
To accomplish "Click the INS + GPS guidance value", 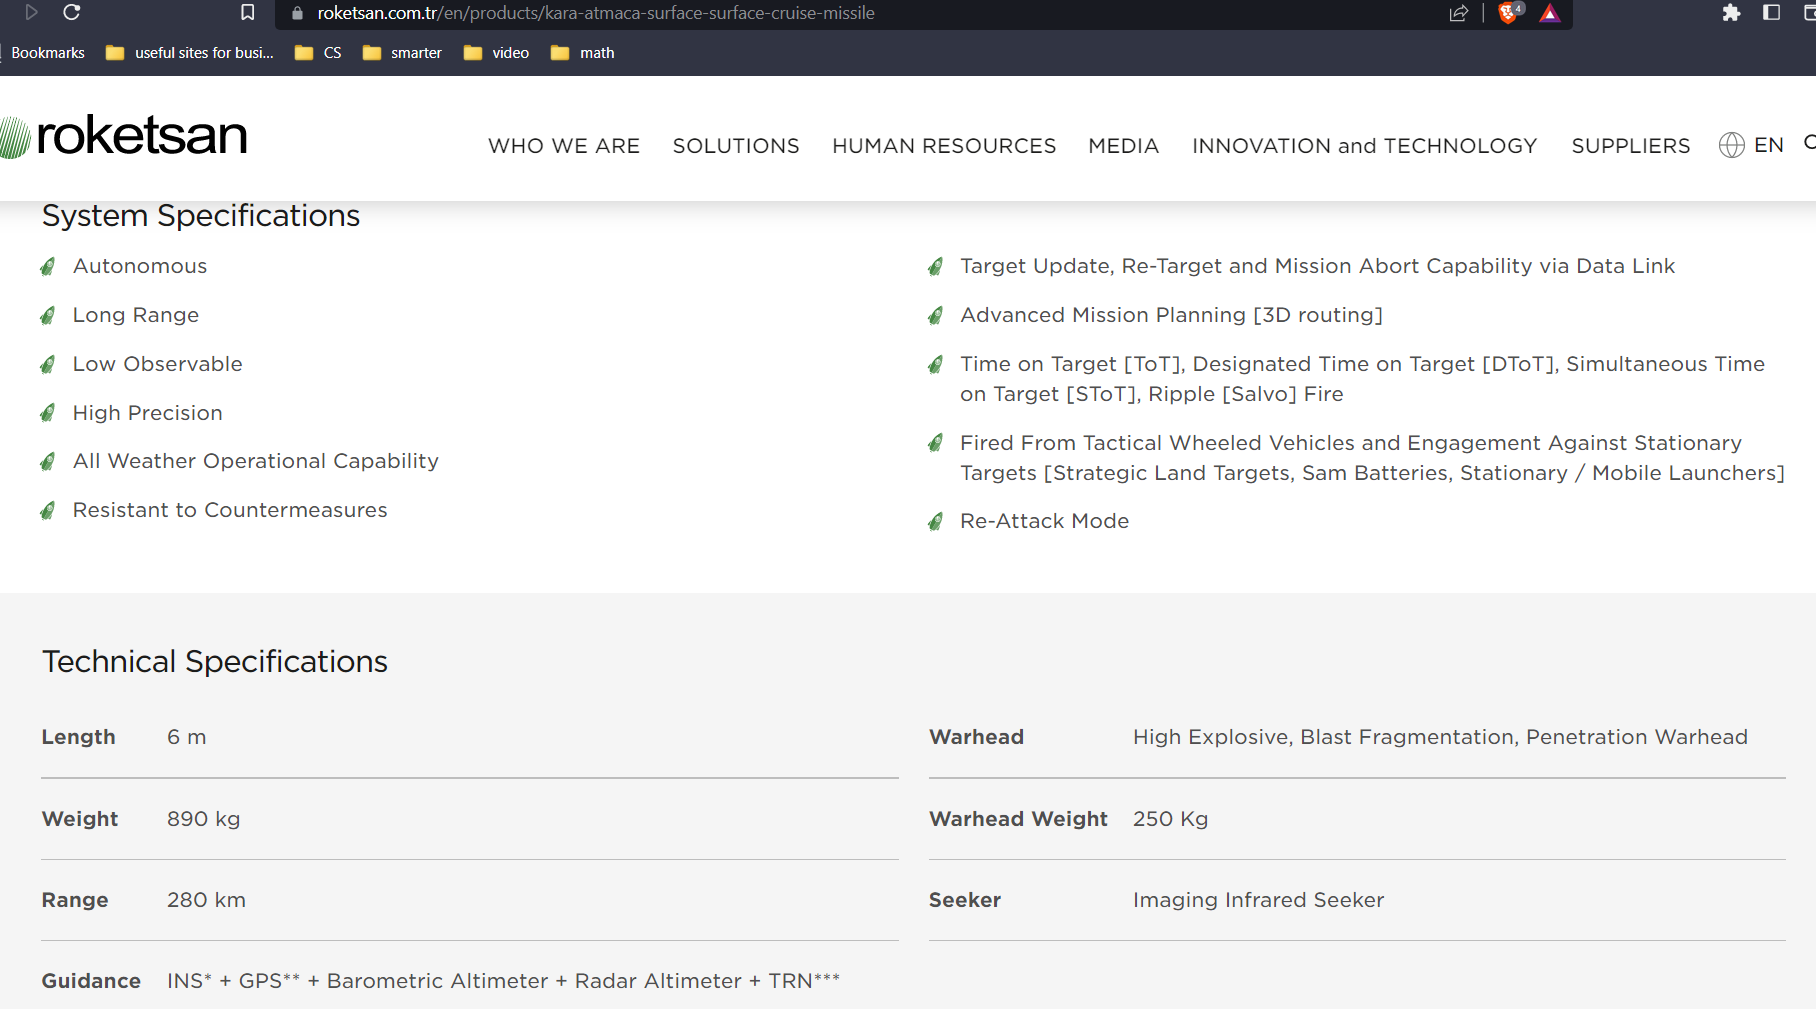I will (x=503, y=981).
